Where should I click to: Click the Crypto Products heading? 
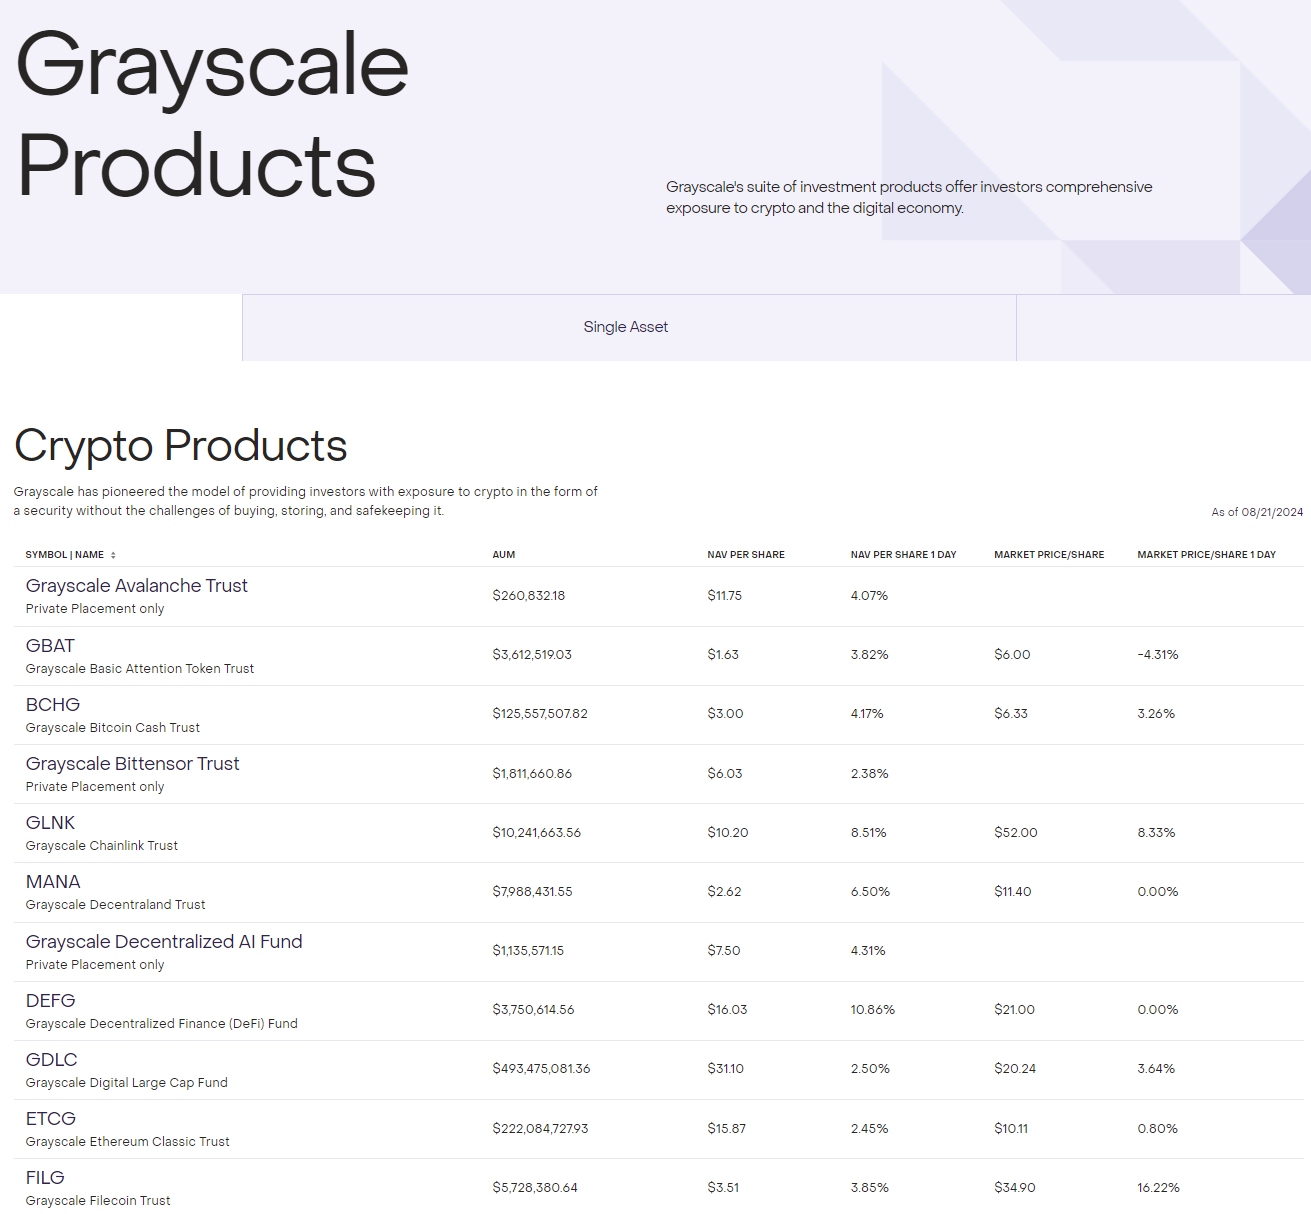[180, 447]
